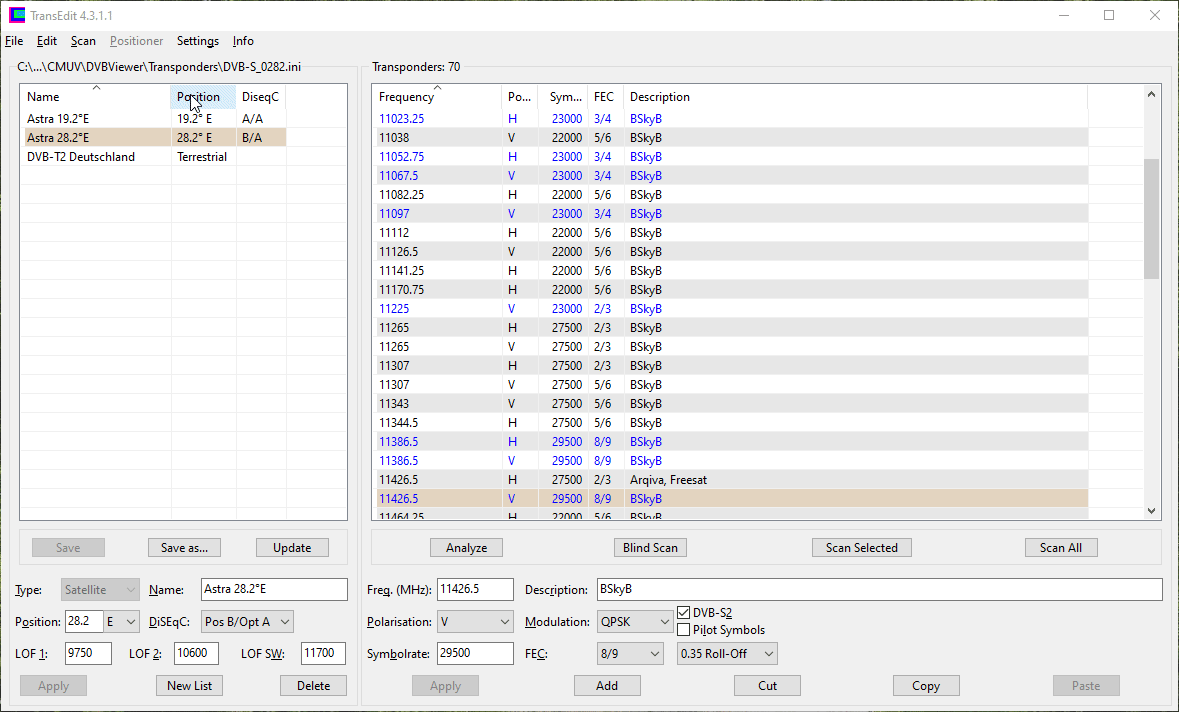The width and height of the screenshot is (1179, 712).
Task: Expand the Modulation QPSK dropdown
Action: pyautogui.click(x=636, y=622)
